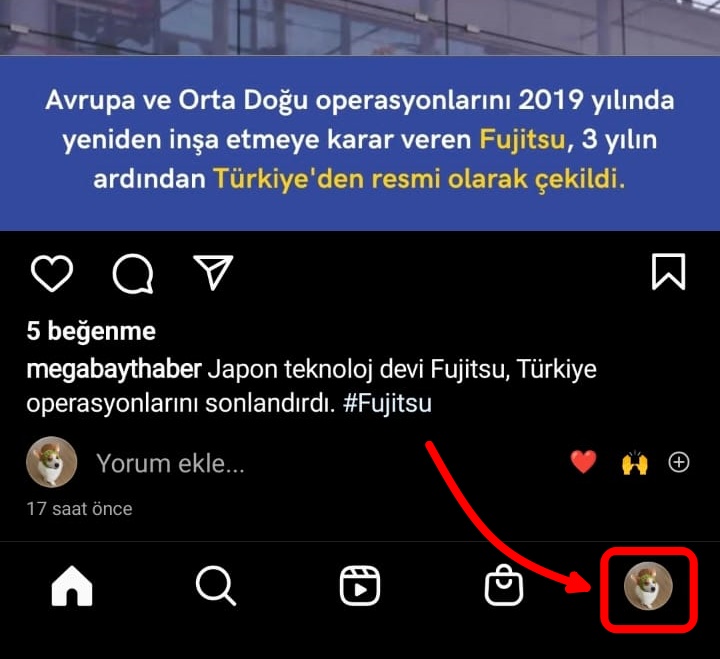Viewport: 720px width, 659px height.
Task: Like the post with the heart icon
Action: pyautogui.click(x=51, y=273)
